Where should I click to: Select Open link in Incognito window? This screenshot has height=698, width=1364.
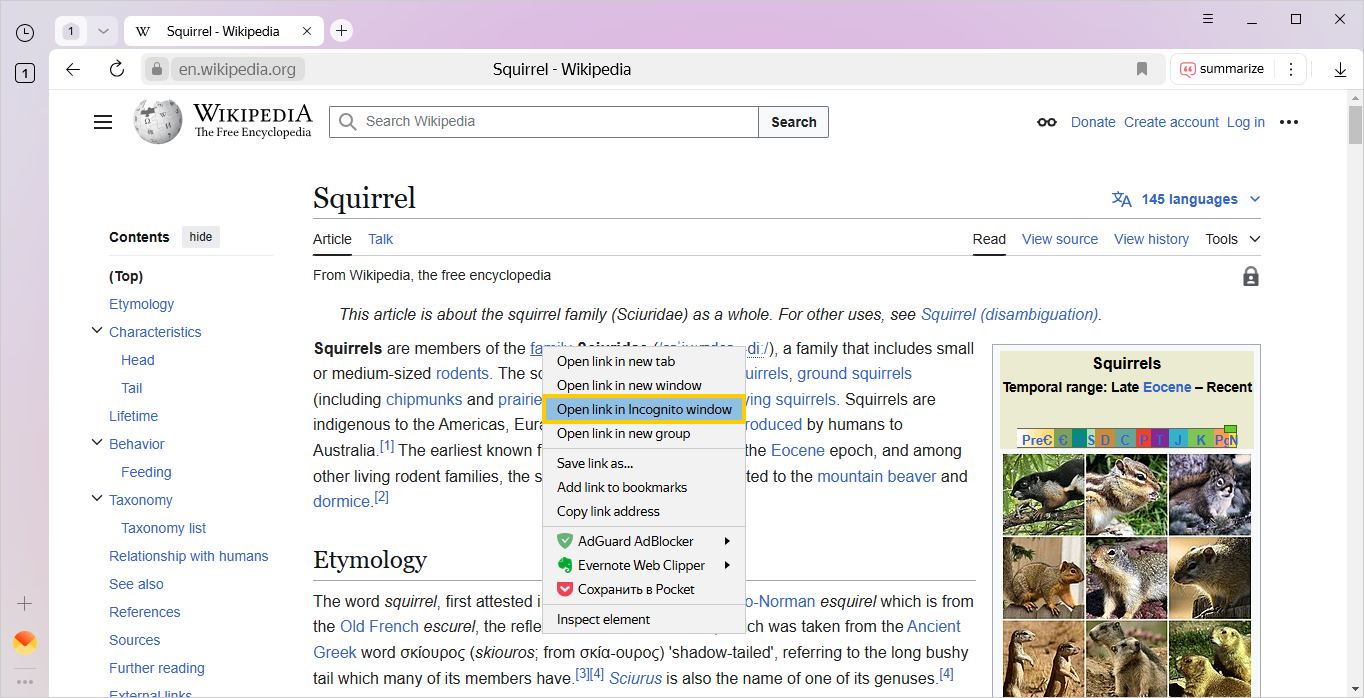pyautogui.click(x=644, y=409)
